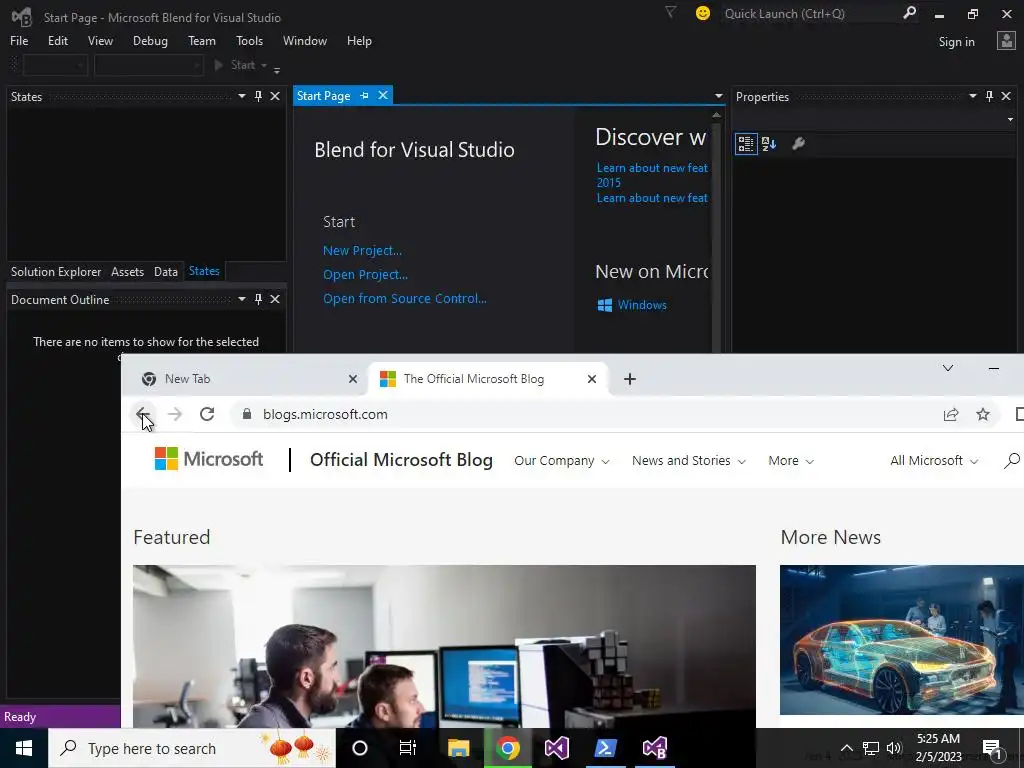Switch to the Solution Explorer tab
The height and width of the screenshot is (768, 1024).
pyautogui.click(x=56, y=272)
